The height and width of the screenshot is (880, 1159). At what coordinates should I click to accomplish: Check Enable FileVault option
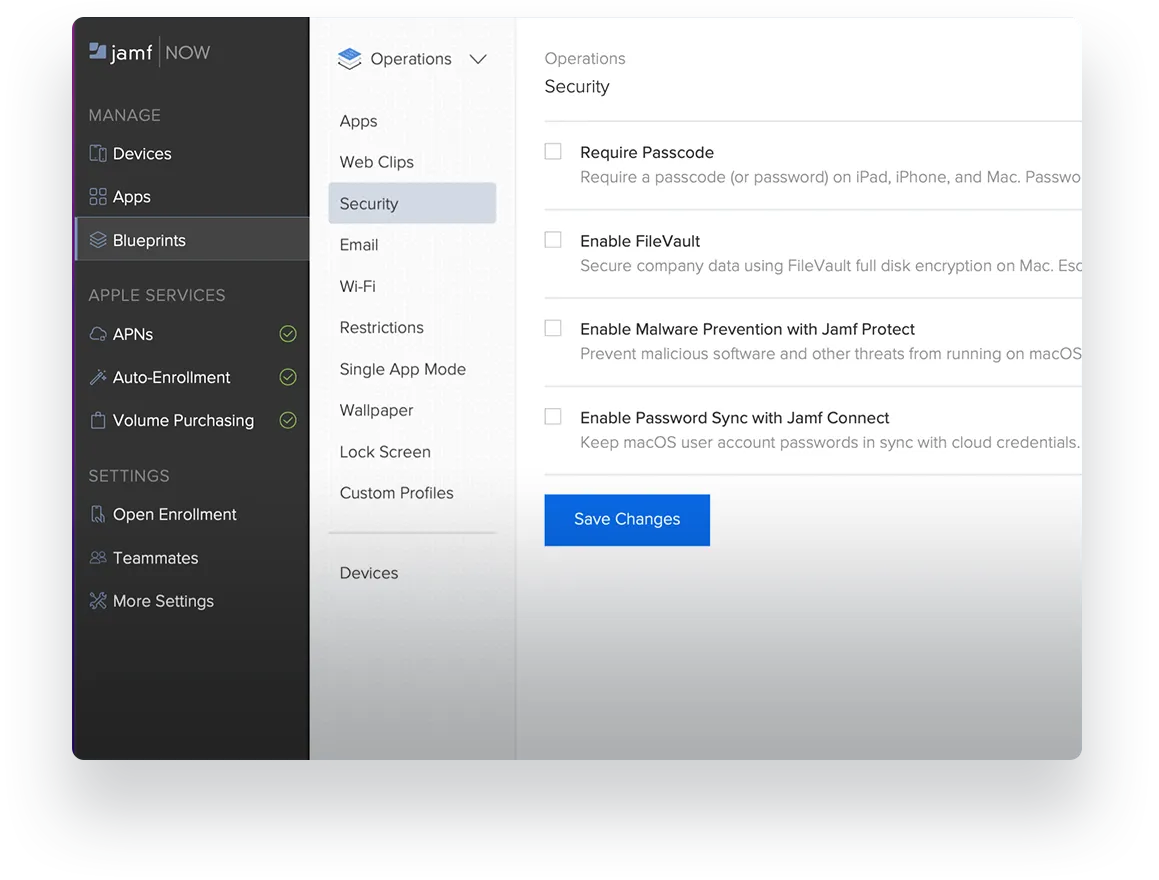pyautogui.click(x=553, y=239)
